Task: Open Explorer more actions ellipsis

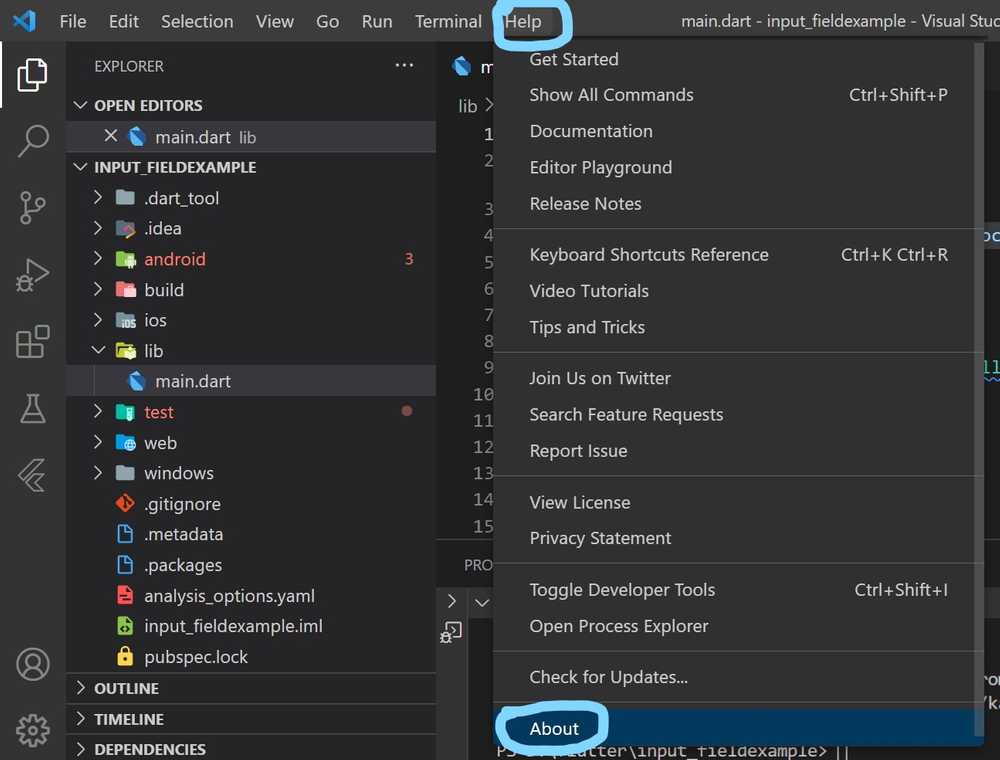Action: (404, 65)
